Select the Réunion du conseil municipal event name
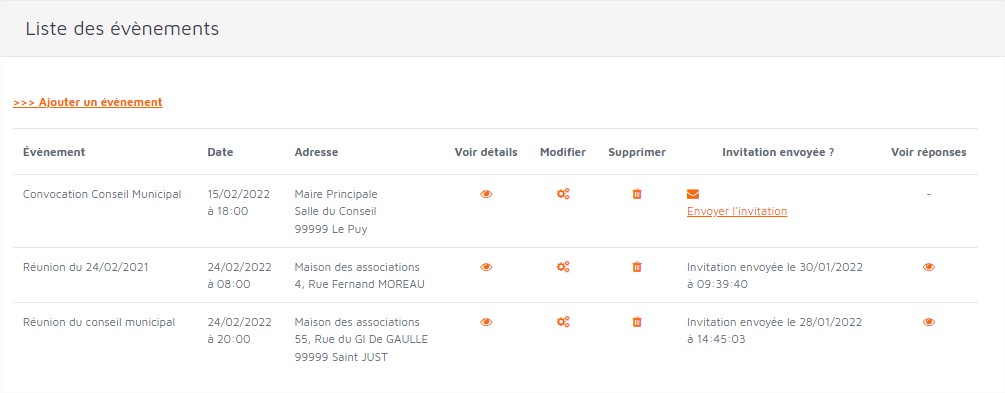1005x393 pixels. tap(99, 322)
